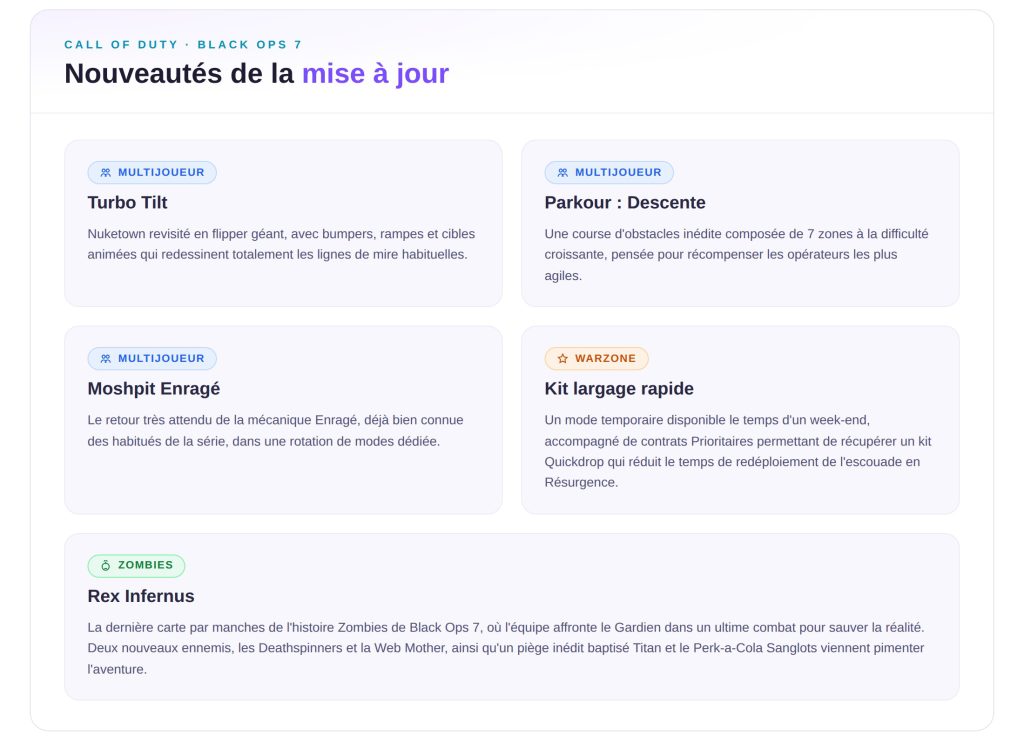Select the Multijoueur badge above Moshpit Enragé

pos(152,359)
